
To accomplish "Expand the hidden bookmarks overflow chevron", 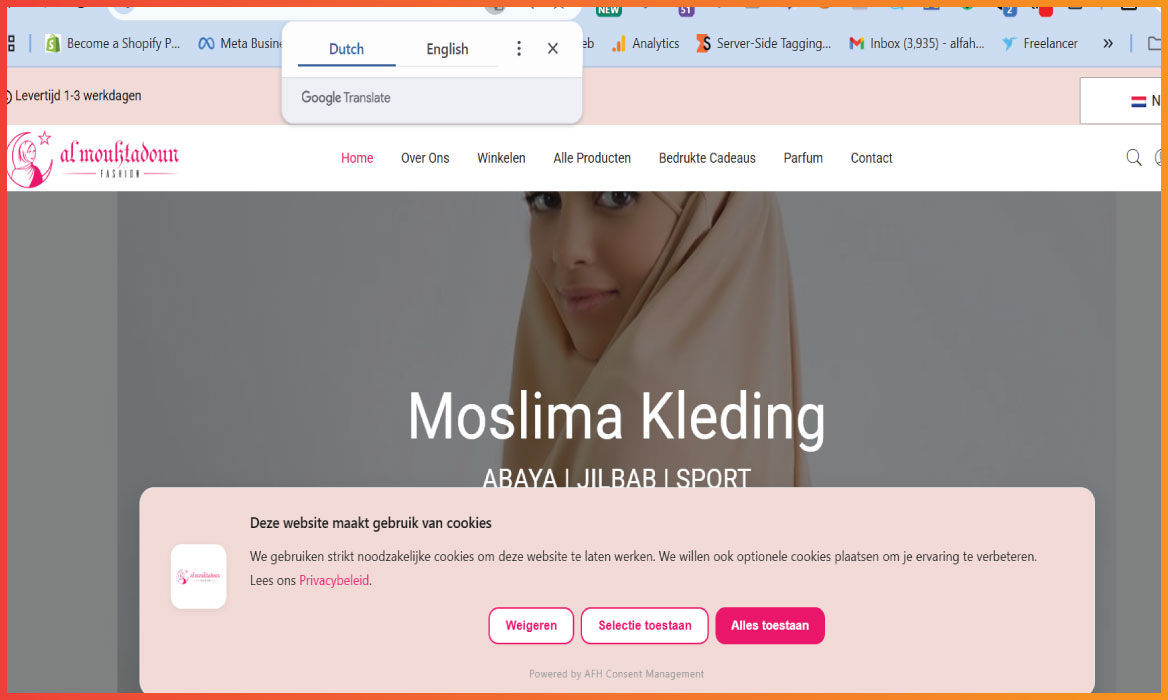I will click(1108, 43).
